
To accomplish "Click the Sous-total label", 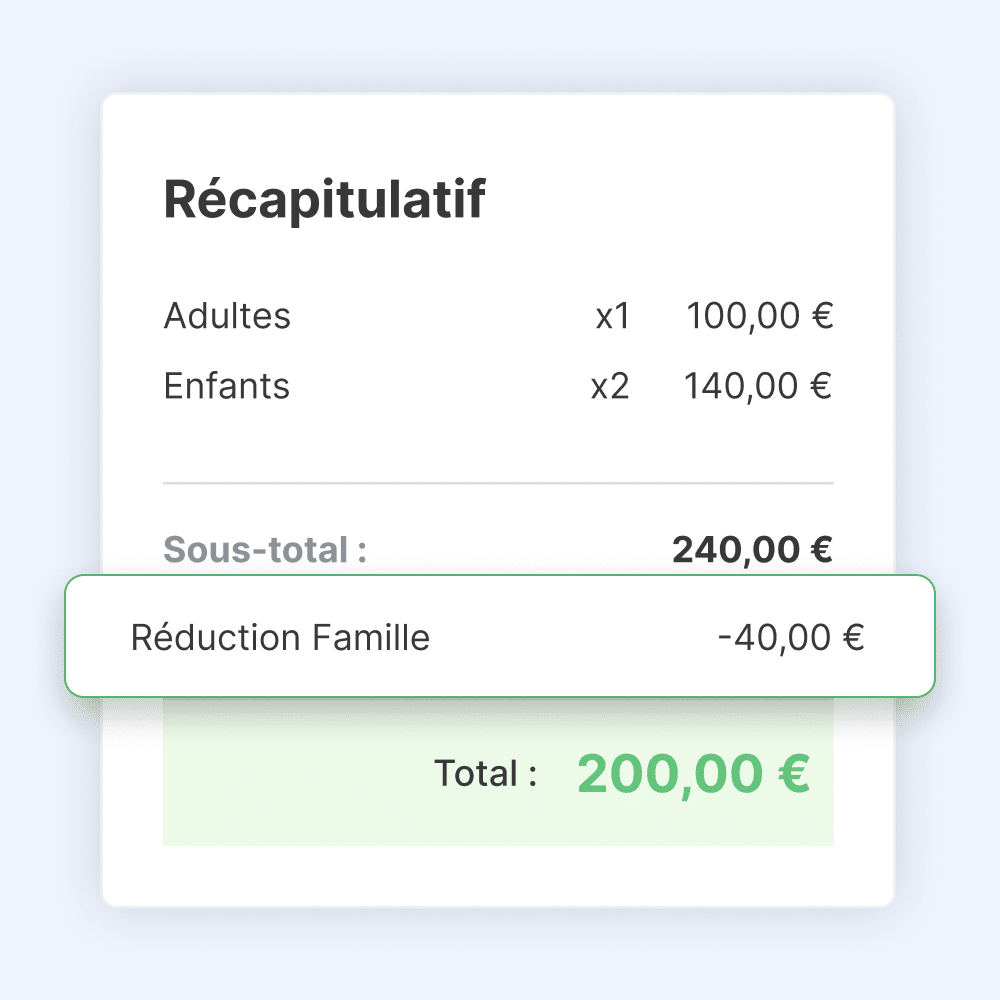I will tap(265, 549).
